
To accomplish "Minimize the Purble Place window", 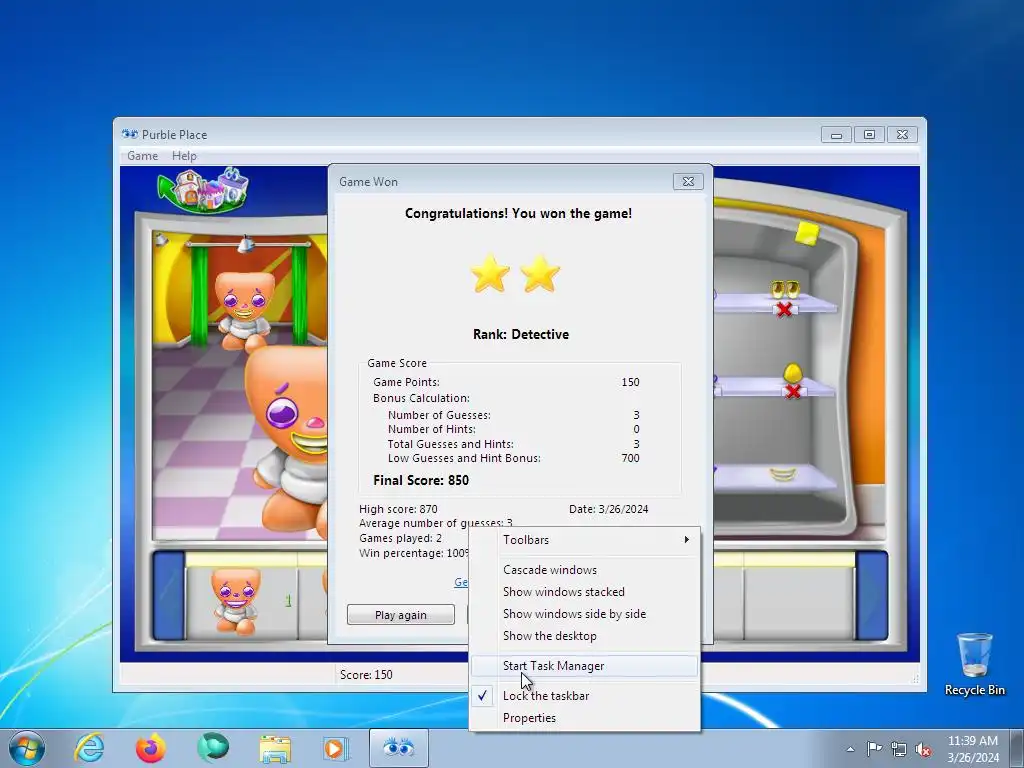I will (x=837, y=135).
